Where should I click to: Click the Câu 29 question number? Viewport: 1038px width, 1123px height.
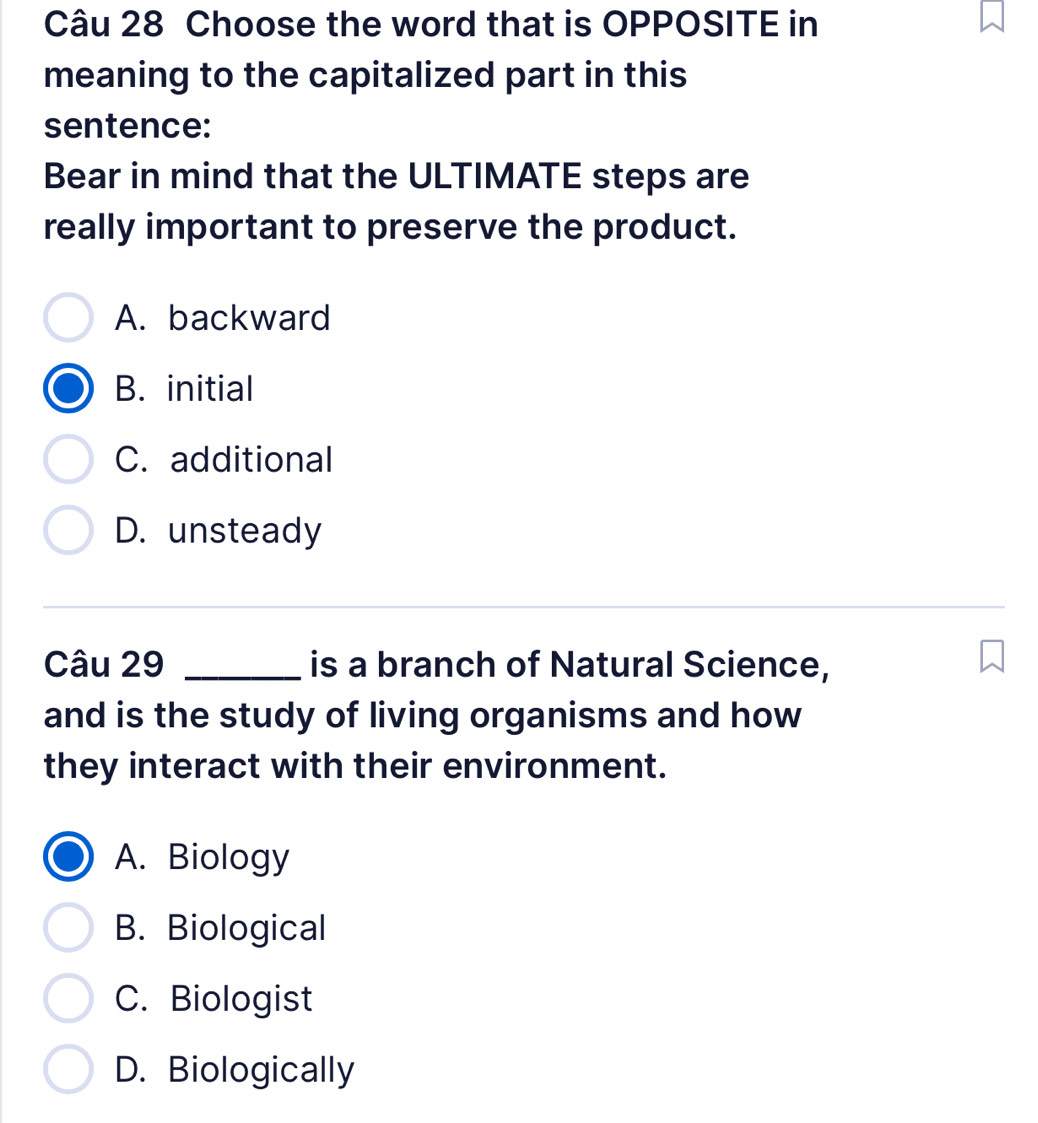pyautogui.click(x=105, y=663)
